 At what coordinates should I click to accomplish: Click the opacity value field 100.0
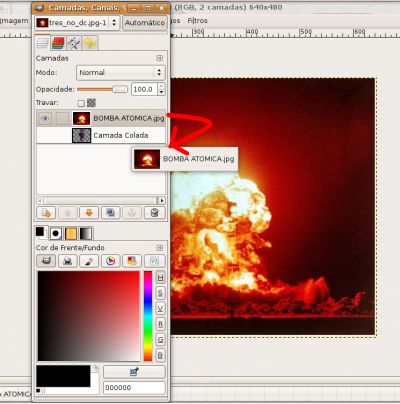coord(144,89)
